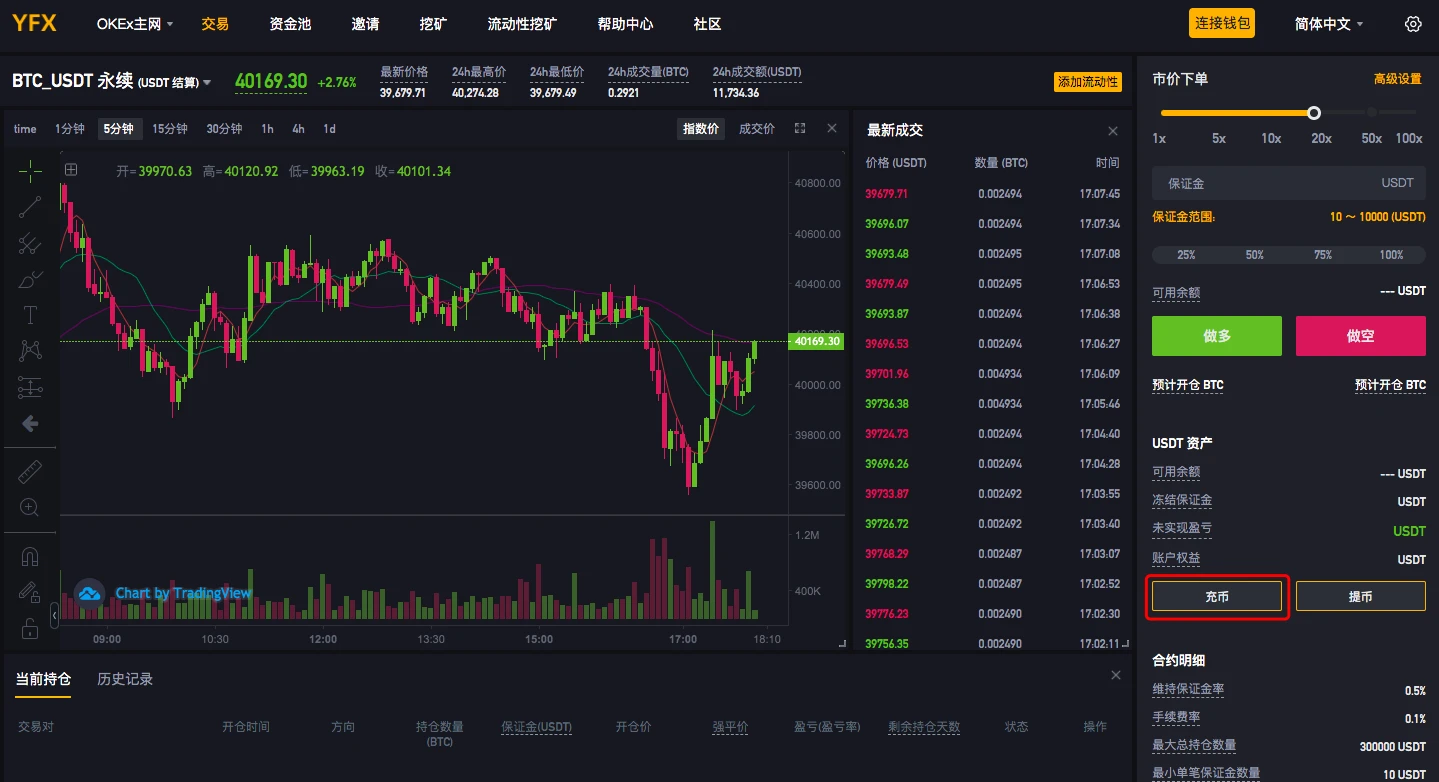Image resolution: width=1439 pixels, height=782 pixels.
Task: Select the text annotation tool
Action: tap(30, 315)
